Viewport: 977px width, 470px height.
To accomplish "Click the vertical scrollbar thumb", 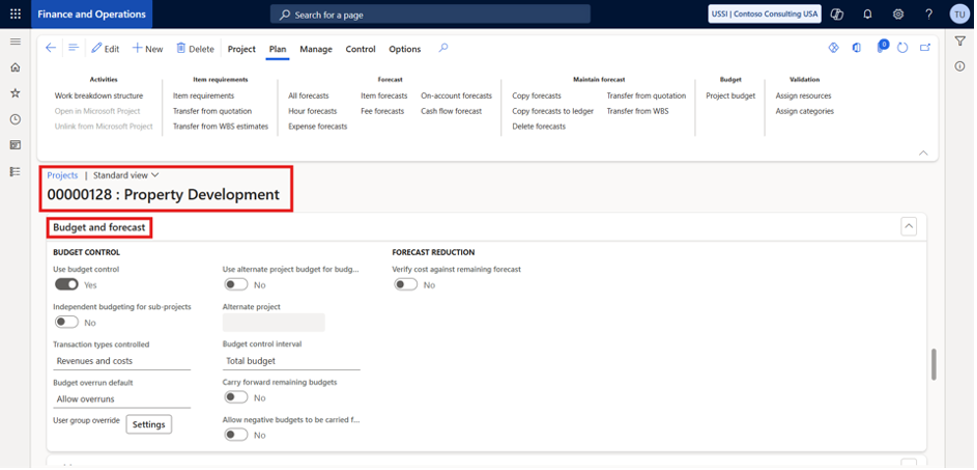I will click(934, 364).
